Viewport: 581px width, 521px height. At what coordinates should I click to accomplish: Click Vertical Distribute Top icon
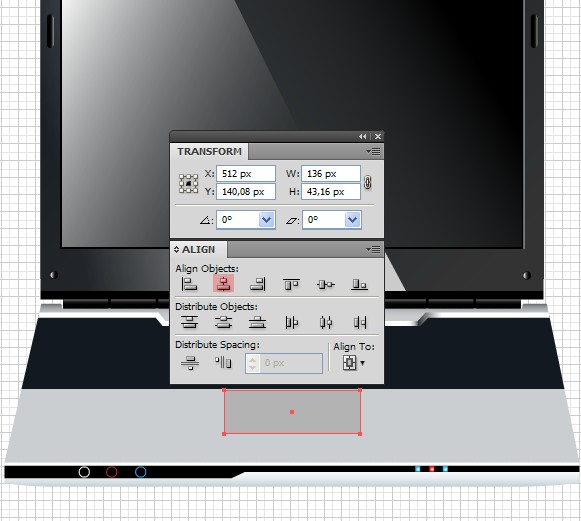[x=189, y=322]
